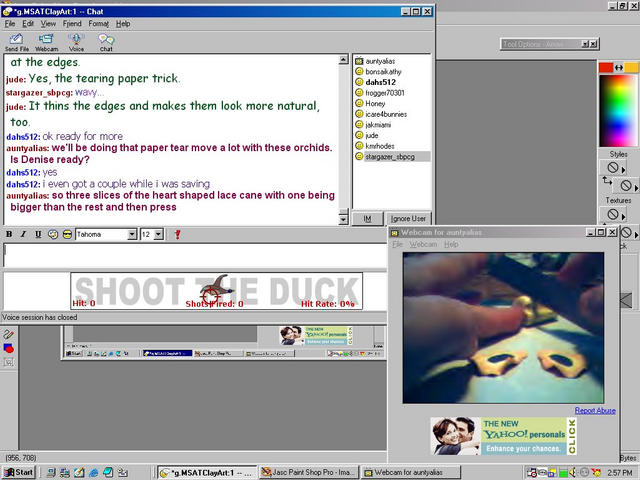Click the Yahoo personals ad in Webcam window
The height and width of the screenshot is (480, 640).
503,436
